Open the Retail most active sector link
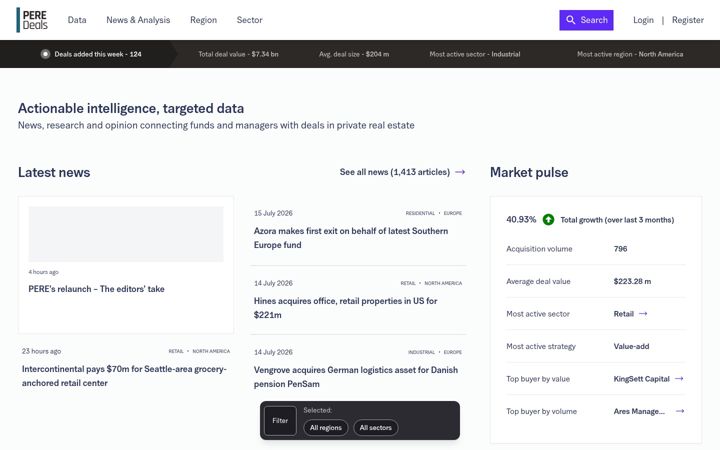The height and width of the screenshot is (450, 720). [624, 314]
